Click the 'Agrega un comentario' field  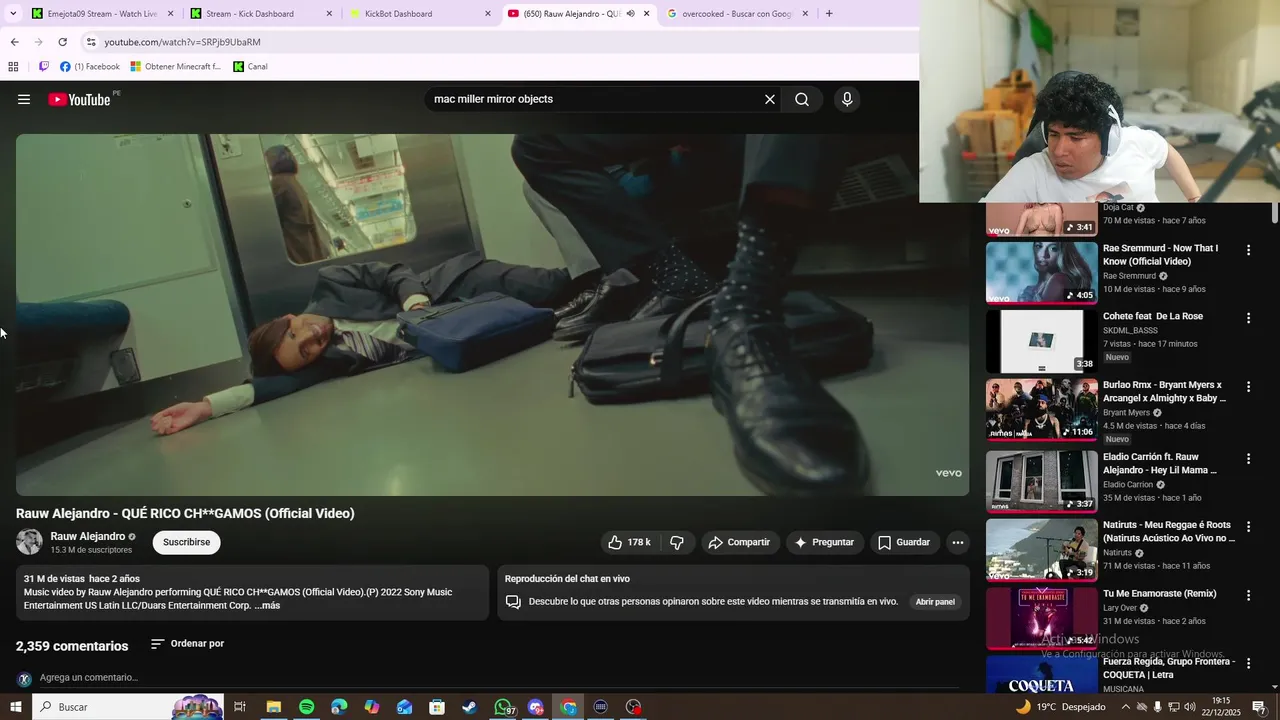500,678
